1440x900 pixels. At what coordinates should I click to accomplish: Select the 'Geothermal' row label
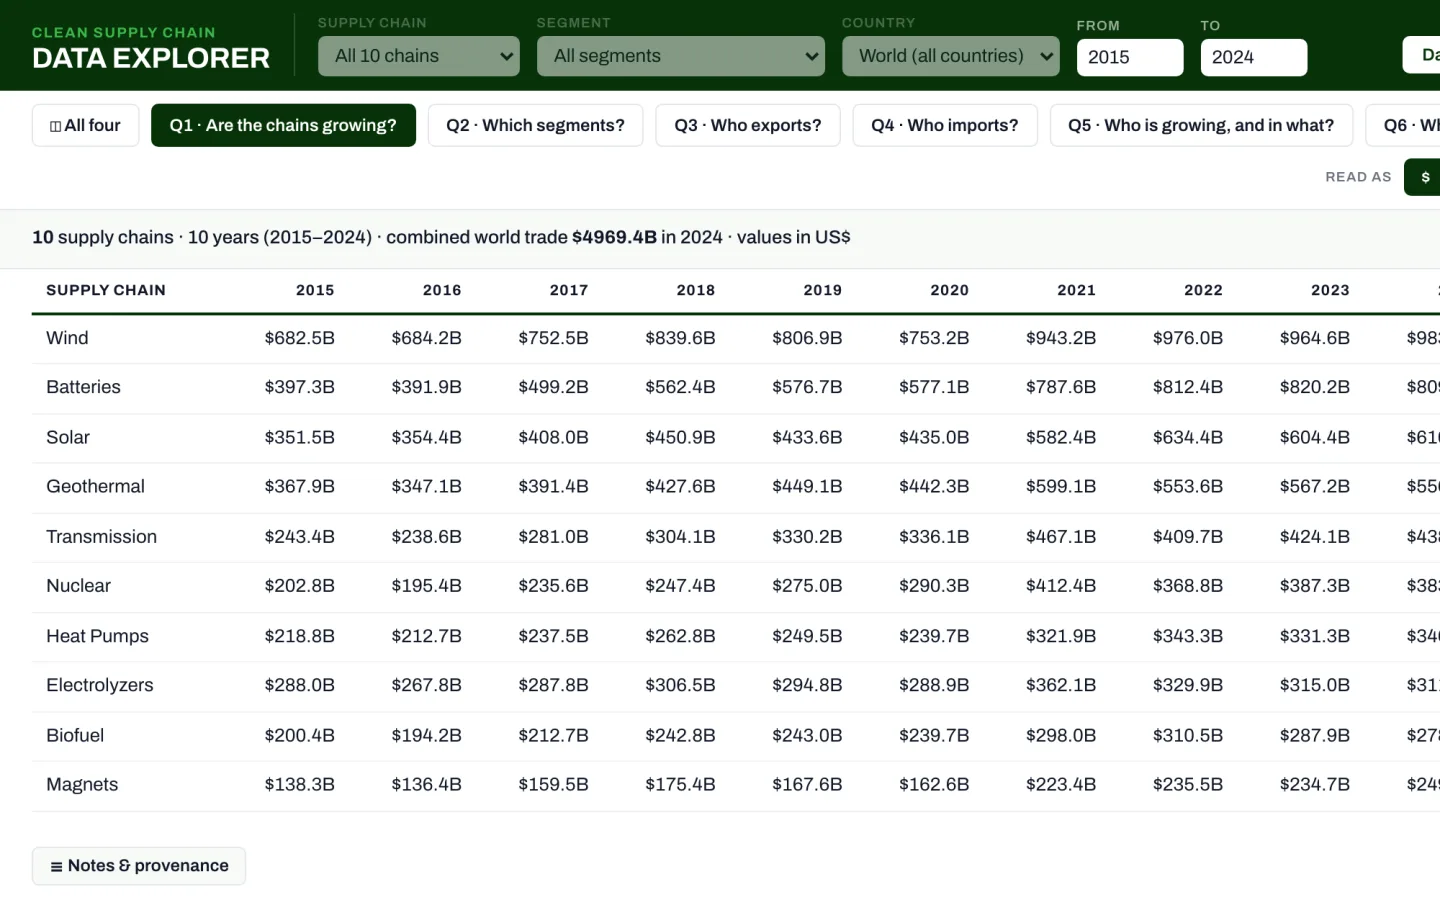point(95,486)
